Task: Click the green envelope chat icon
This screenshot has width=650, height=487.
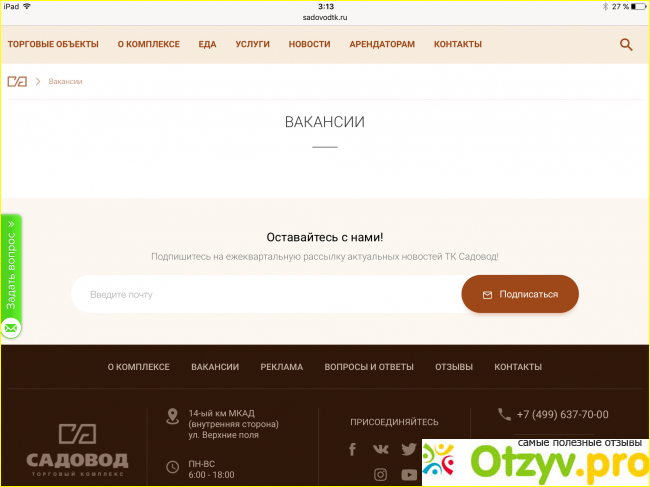Action: [11, 327]
